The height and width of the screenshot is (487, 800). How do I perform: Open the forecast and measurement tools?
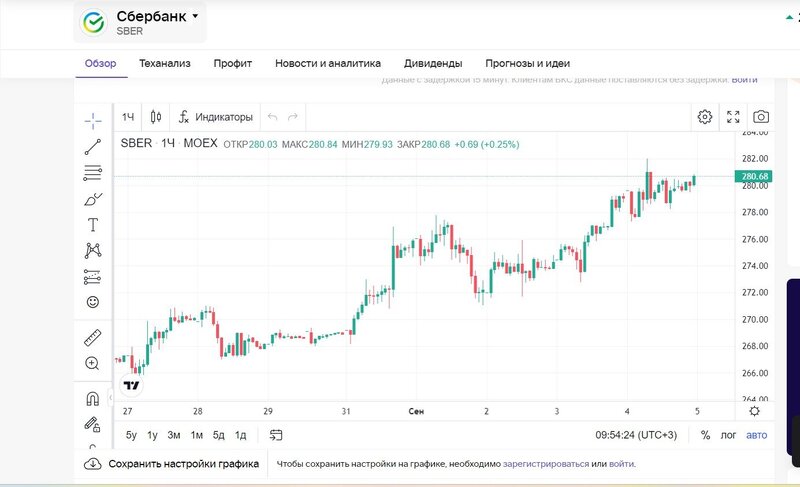pyautogui.click(x=93, y=276)
